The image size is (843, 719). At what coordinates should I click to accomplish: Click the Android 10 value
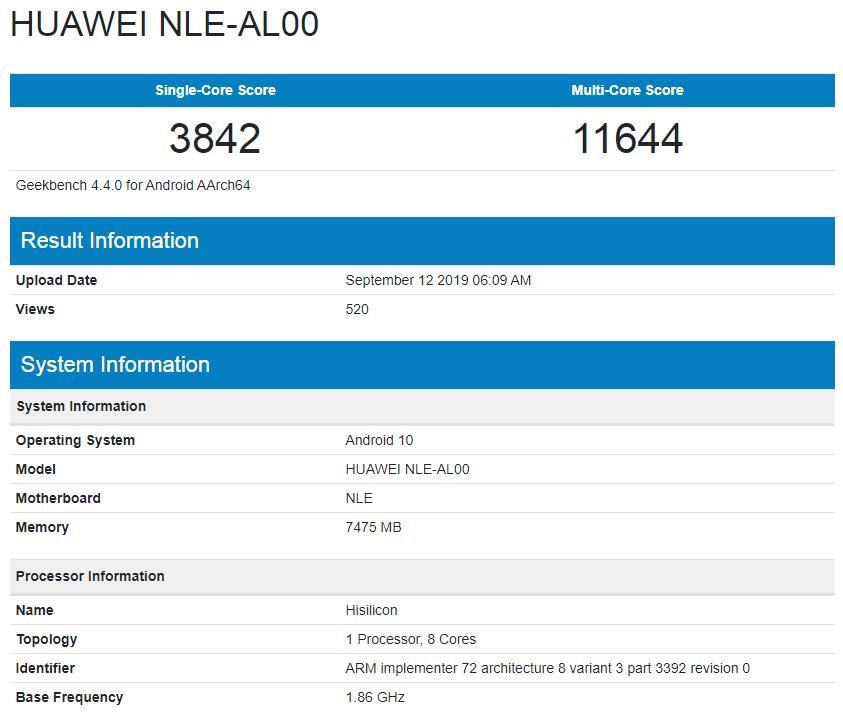[x=379, y=440]
